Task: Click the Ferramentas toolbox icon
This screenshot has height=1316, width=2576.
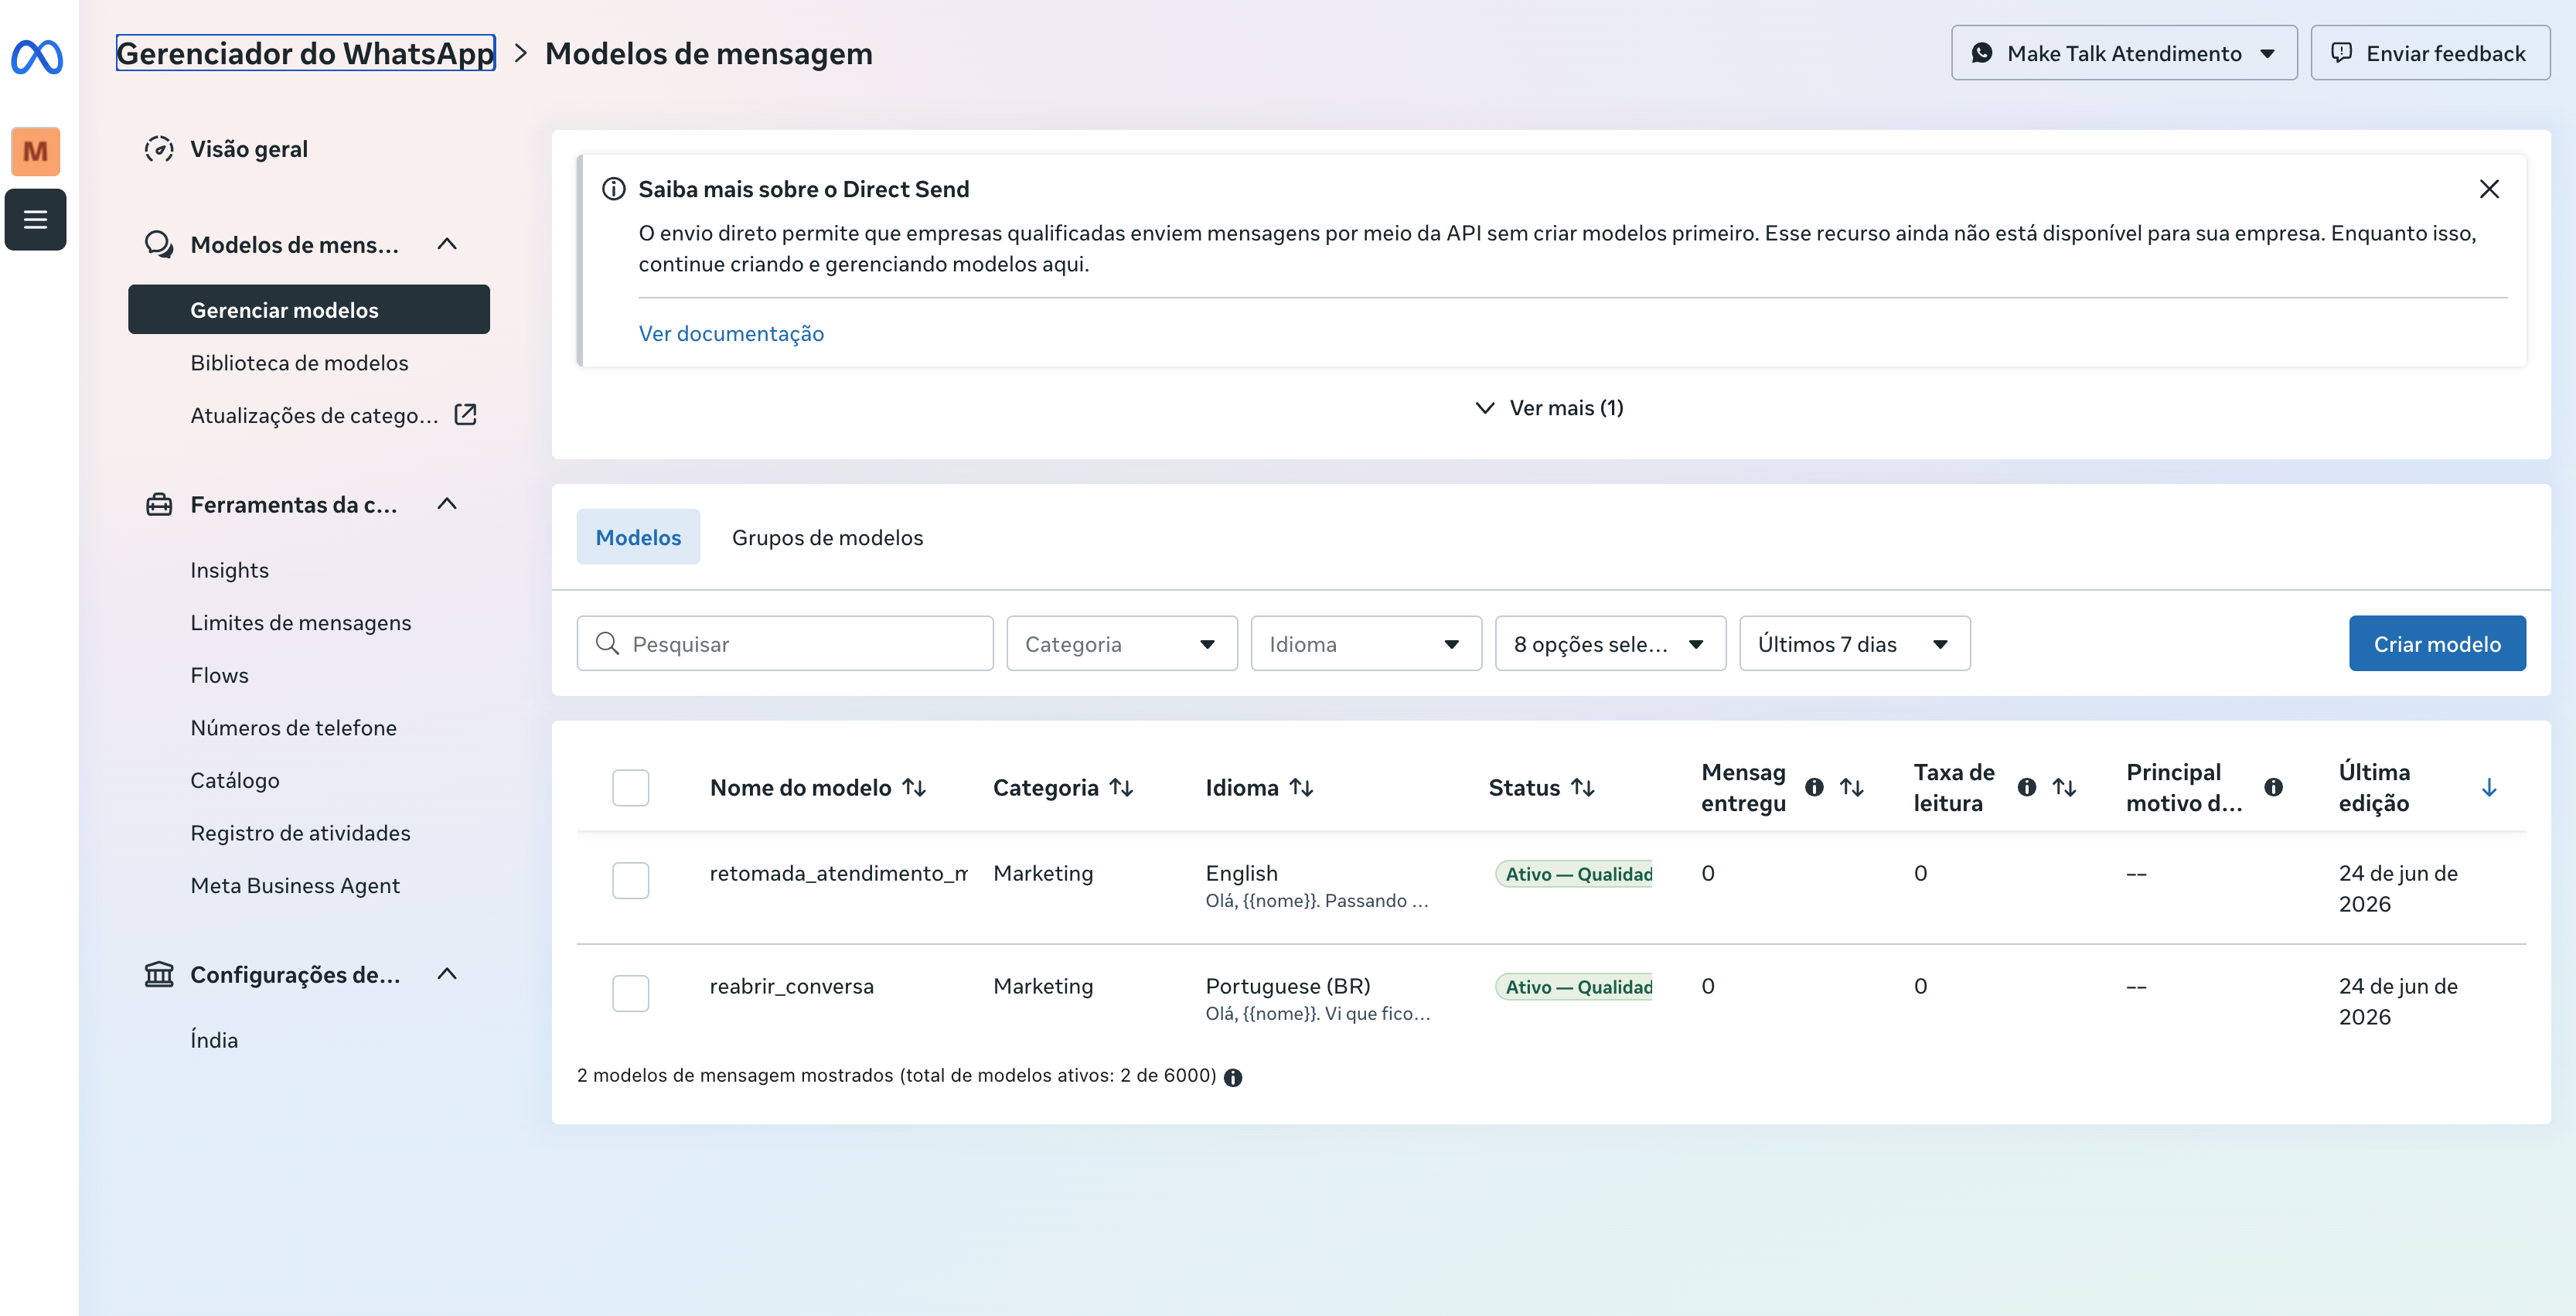Action: pos(159,504)
